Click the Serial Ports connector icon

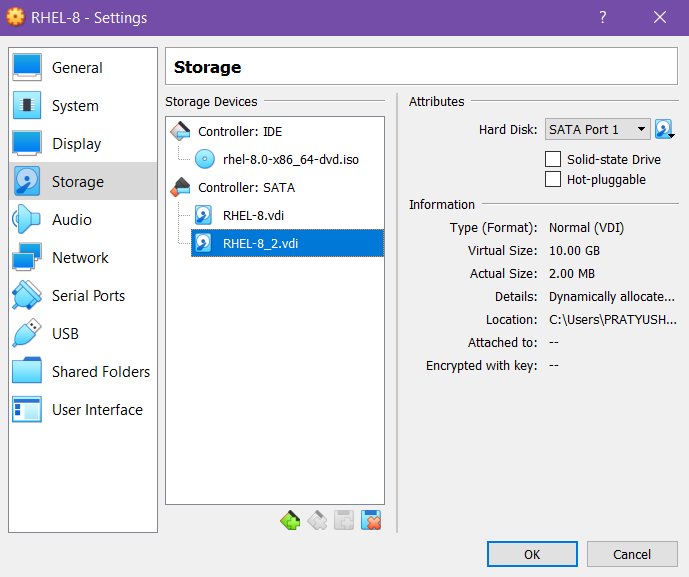click(27, 296)
